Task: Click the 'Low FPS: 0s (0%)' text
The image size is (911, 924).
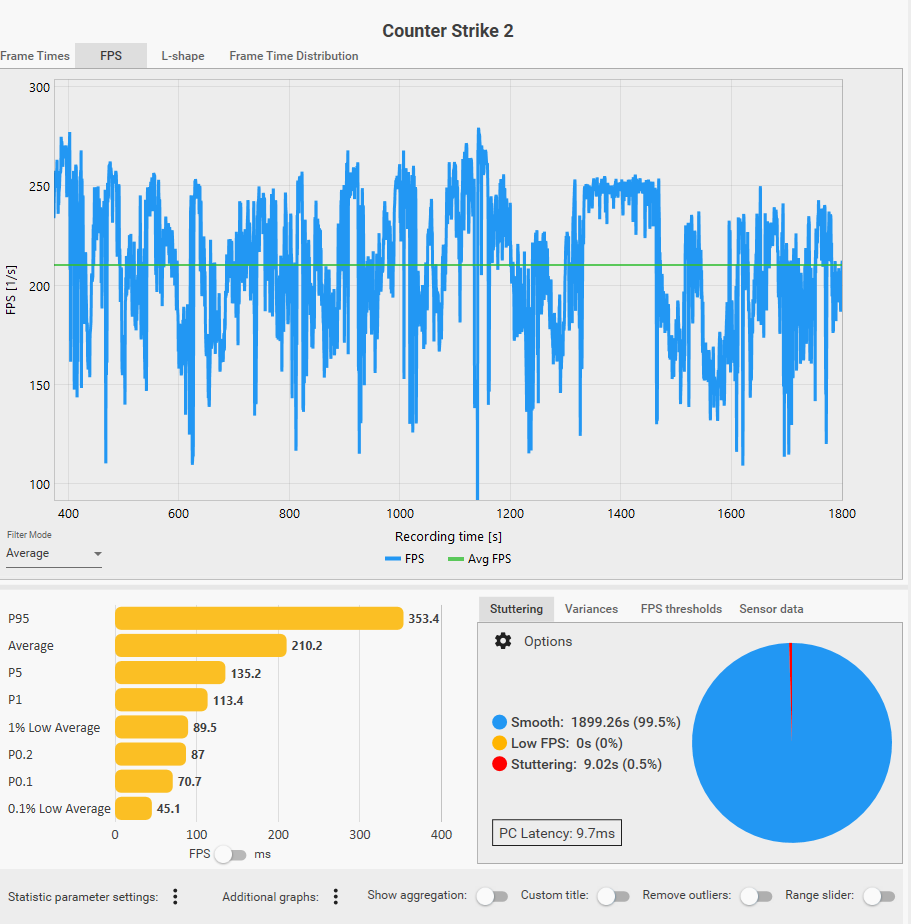Action: pyautogui.click(x=567, y=743)
